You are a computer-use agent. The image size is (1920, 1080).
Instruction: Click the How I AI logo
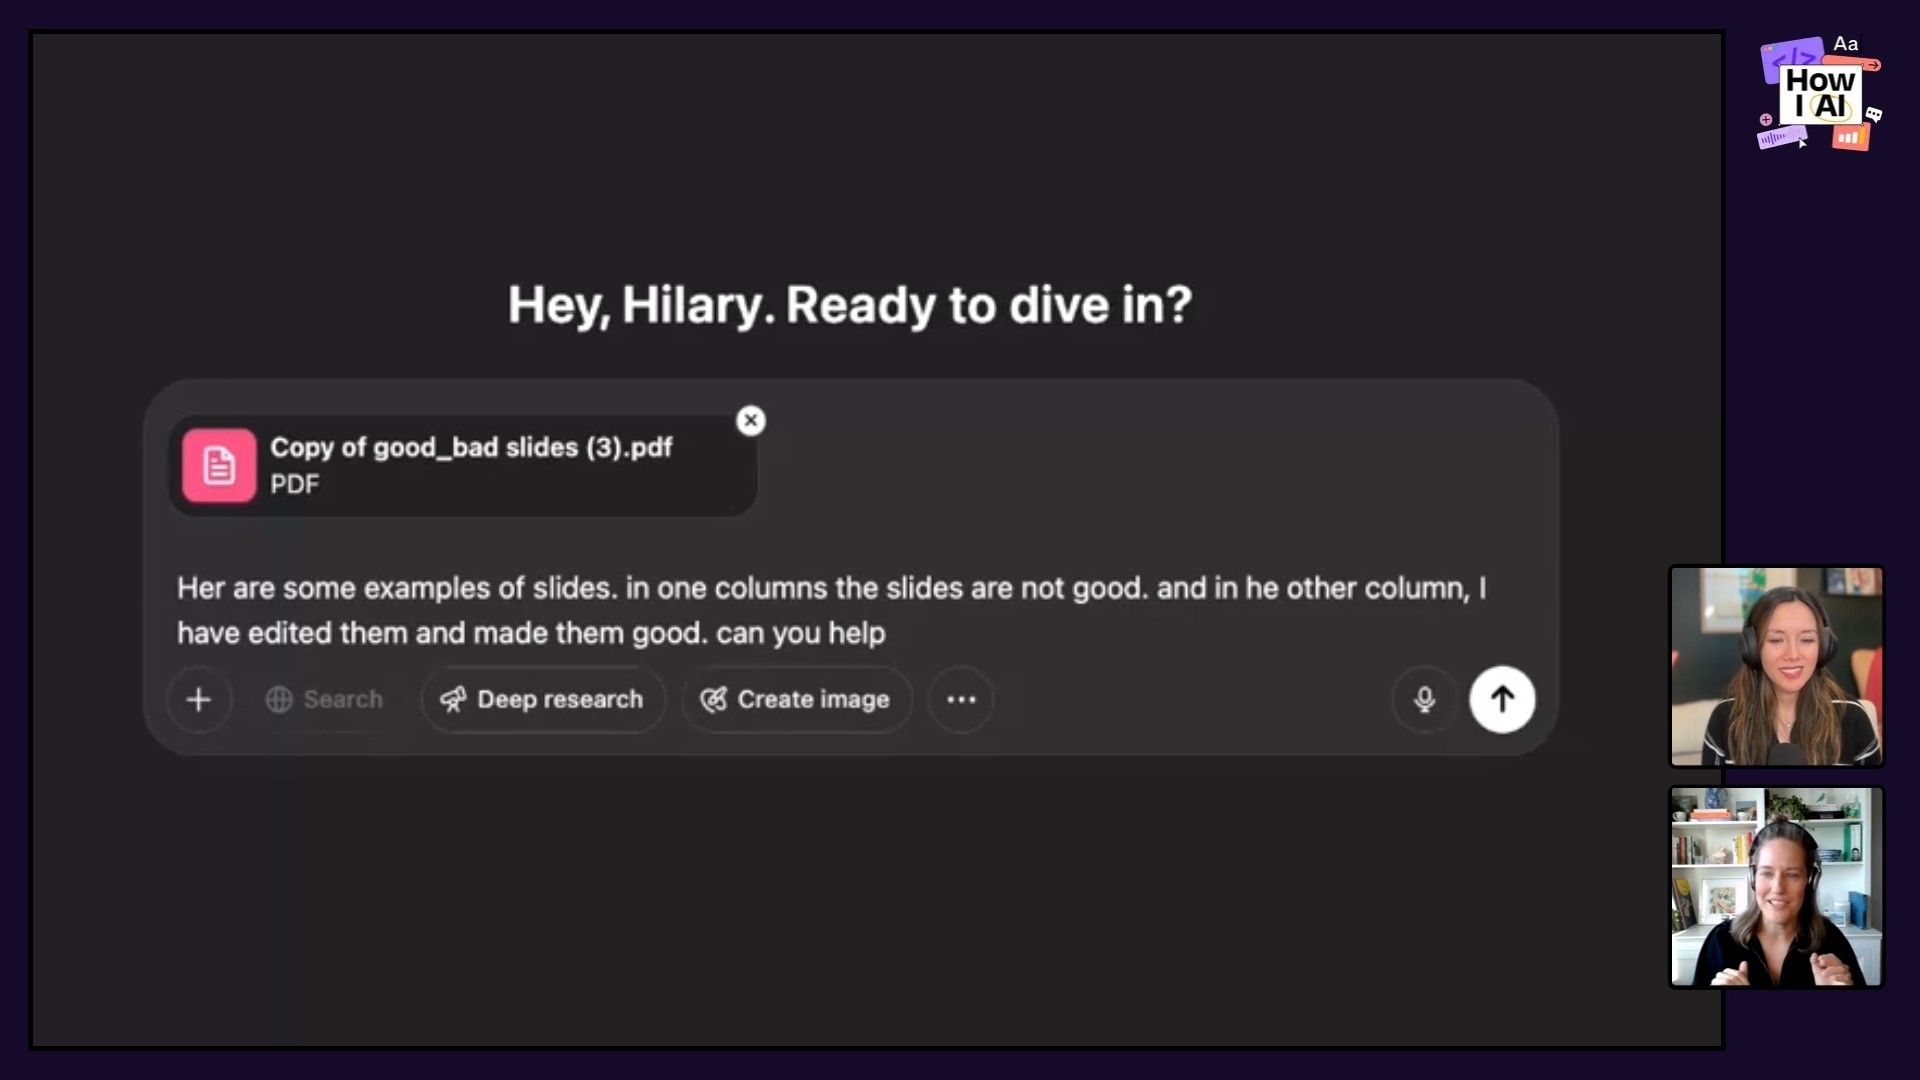[1820, 95]
